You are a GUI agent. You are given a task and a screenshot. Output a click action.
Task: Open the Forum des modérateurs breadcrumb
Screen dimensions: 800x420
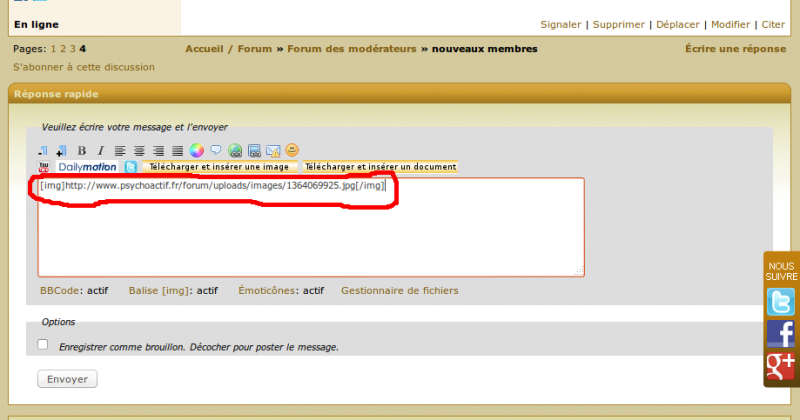point(352,48)
